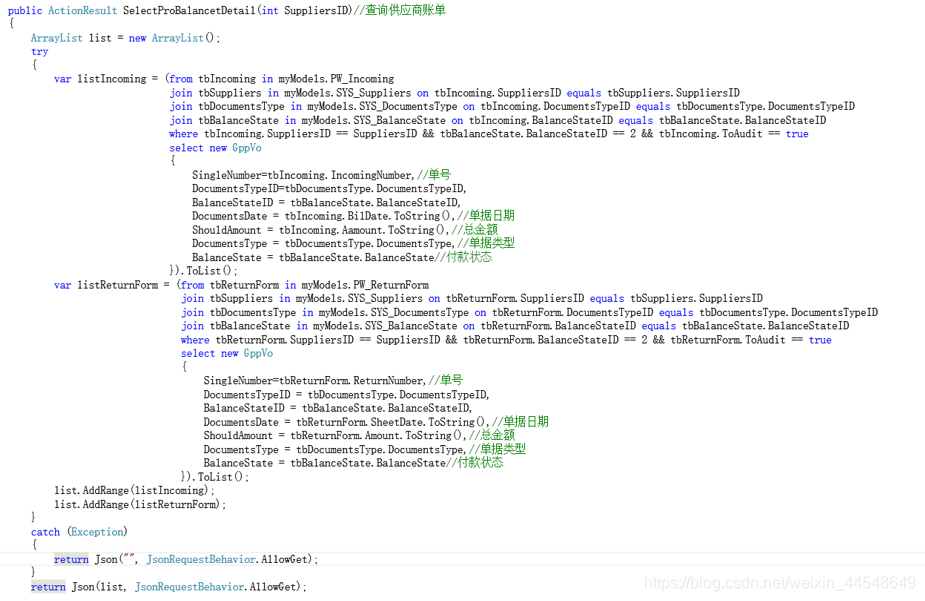Click 'SingleNumber=tbIncoming.IncomingNumber' assignment
Screen dimensions: 925x601
(302, 175)
